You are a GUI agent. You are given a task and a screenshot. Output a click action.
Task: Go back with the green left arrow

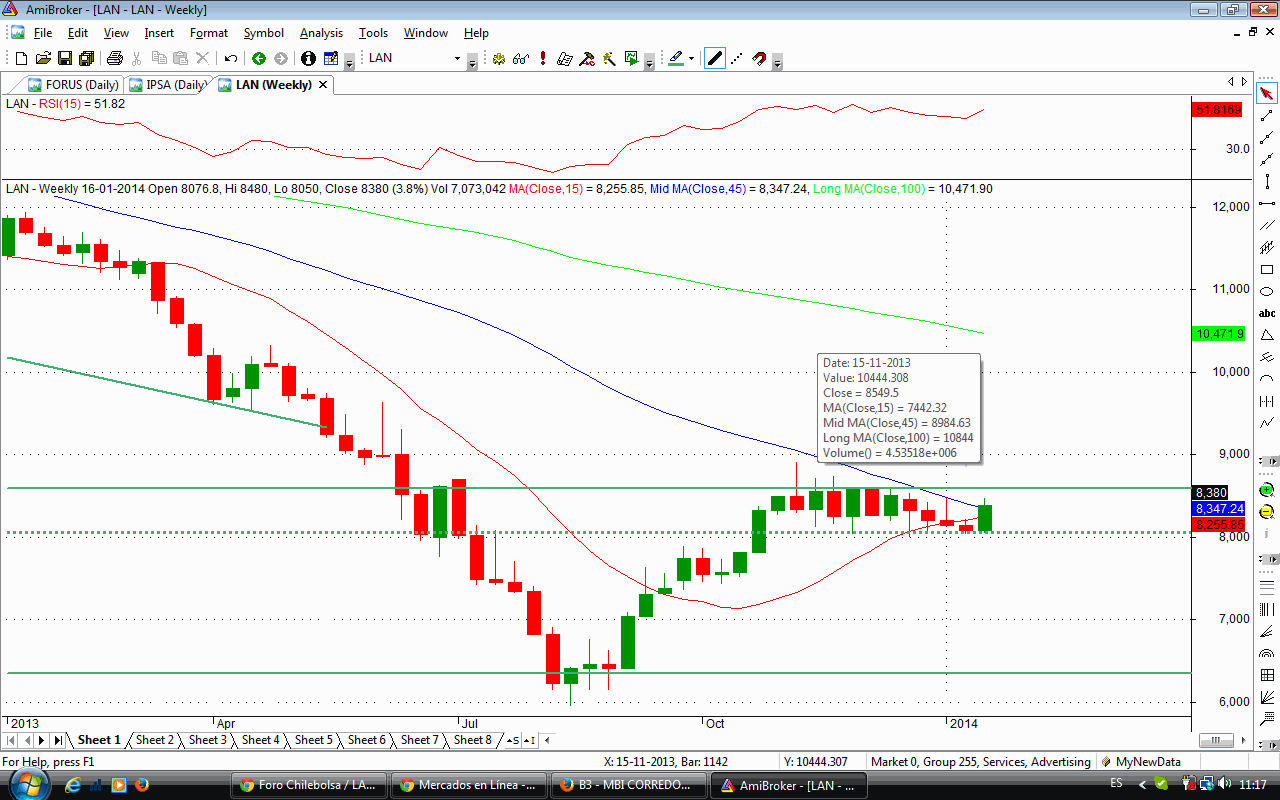259,59
